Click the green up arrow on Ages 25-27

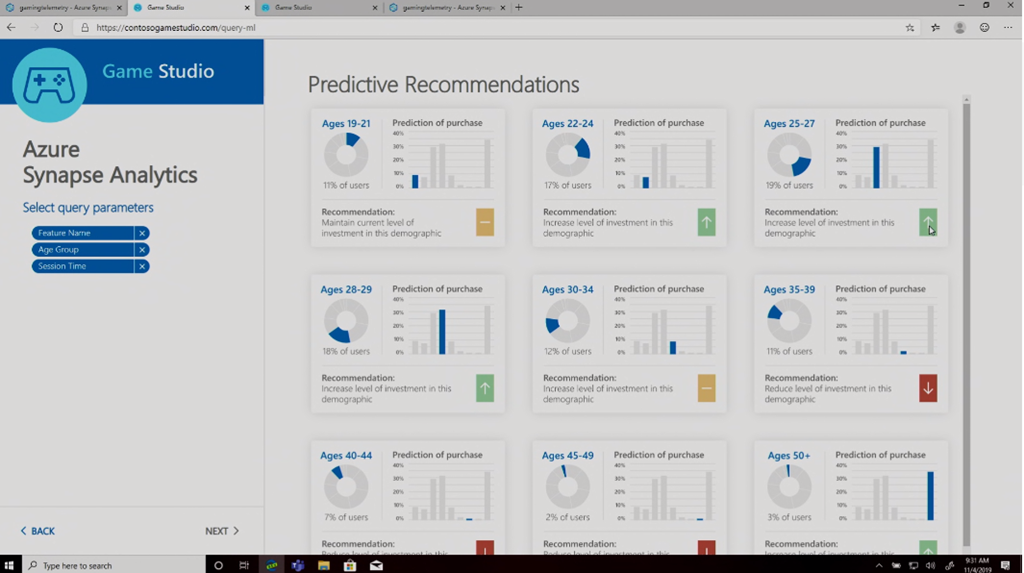pos(927,222)
